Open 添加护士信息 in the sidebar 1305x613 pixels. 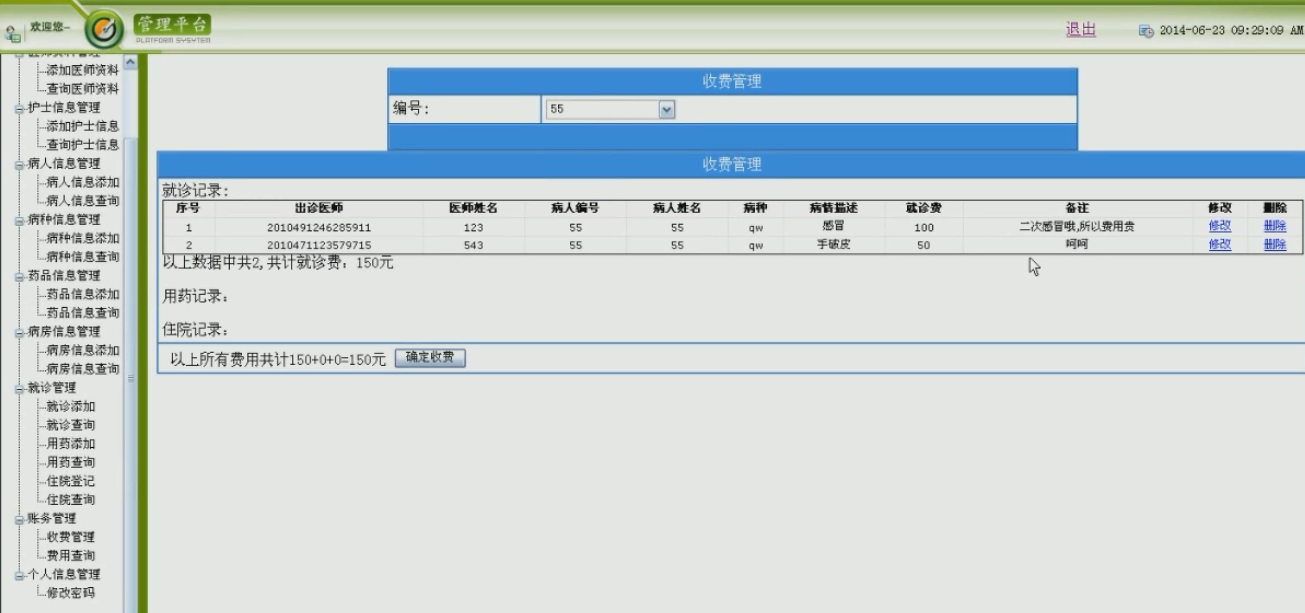(x=83, y=126)
